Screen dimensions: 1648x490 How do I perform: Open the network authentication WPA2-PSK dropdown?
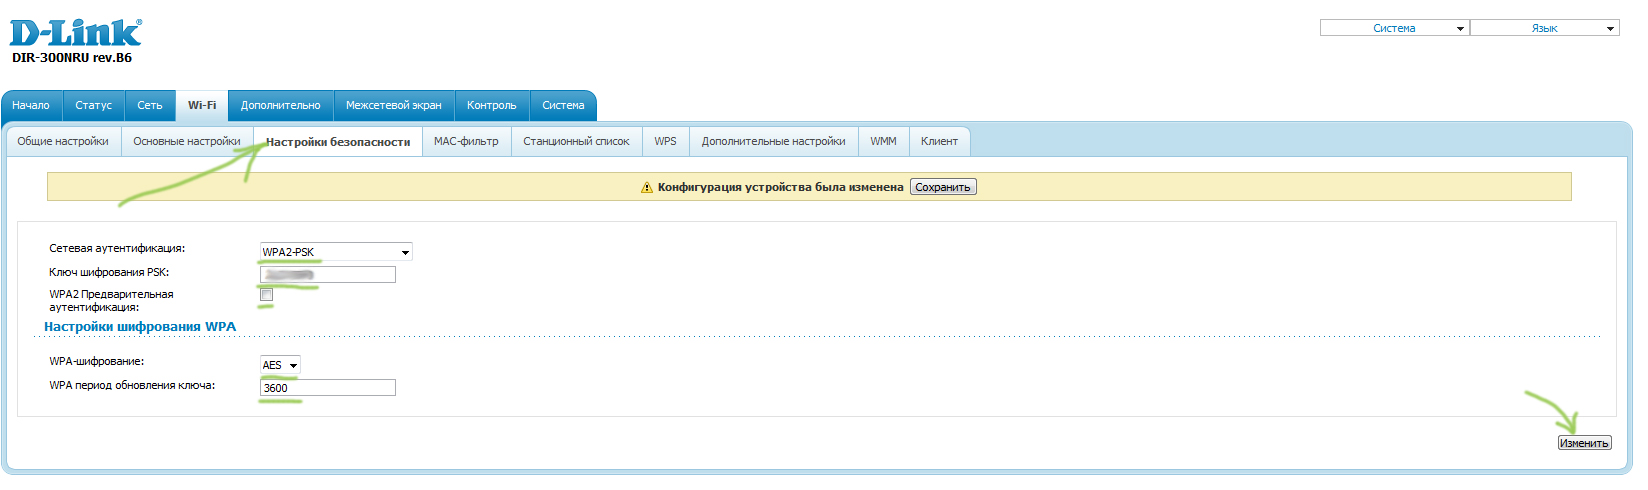click(335, 252)
